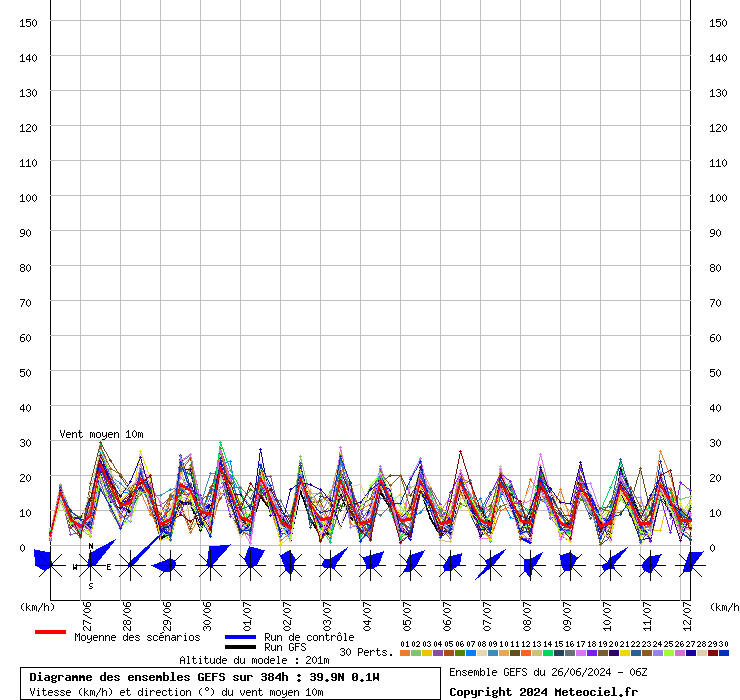Viewport: 740px width, 700px height.
Task: Click the Meteociel.fr copyright text
Action: click(543, 692)
